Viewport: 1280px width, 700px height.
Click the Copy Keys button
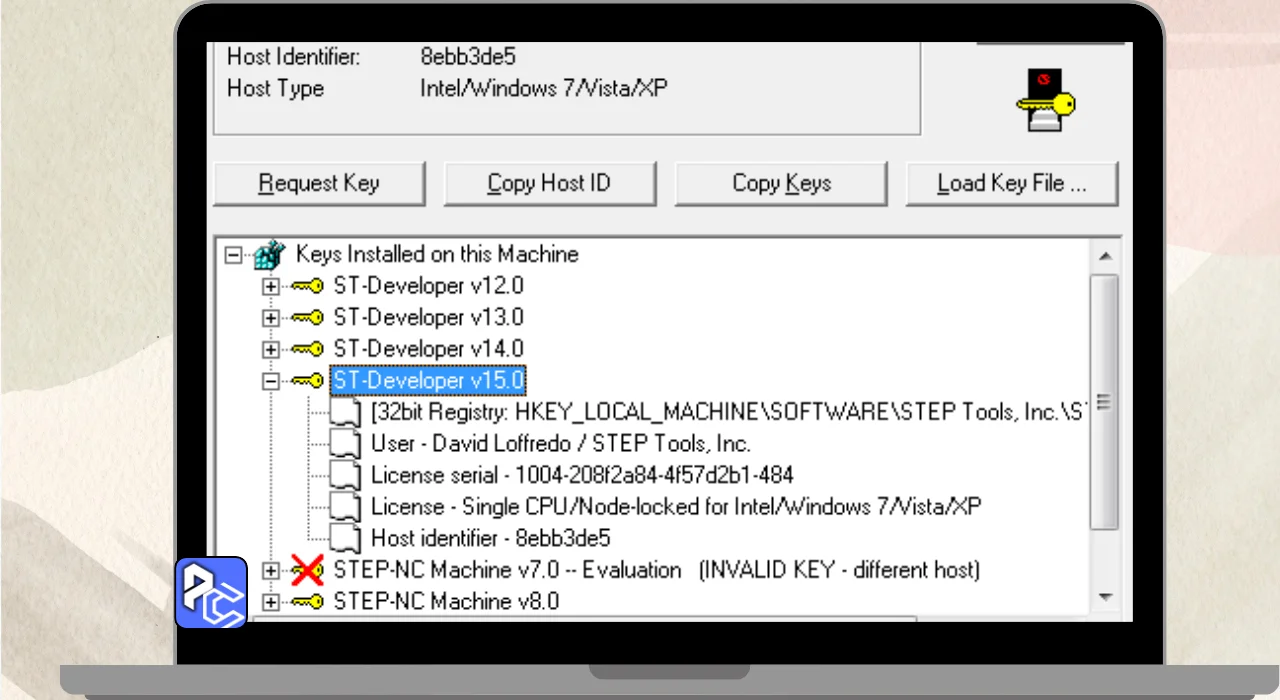[x=781, y=183]
